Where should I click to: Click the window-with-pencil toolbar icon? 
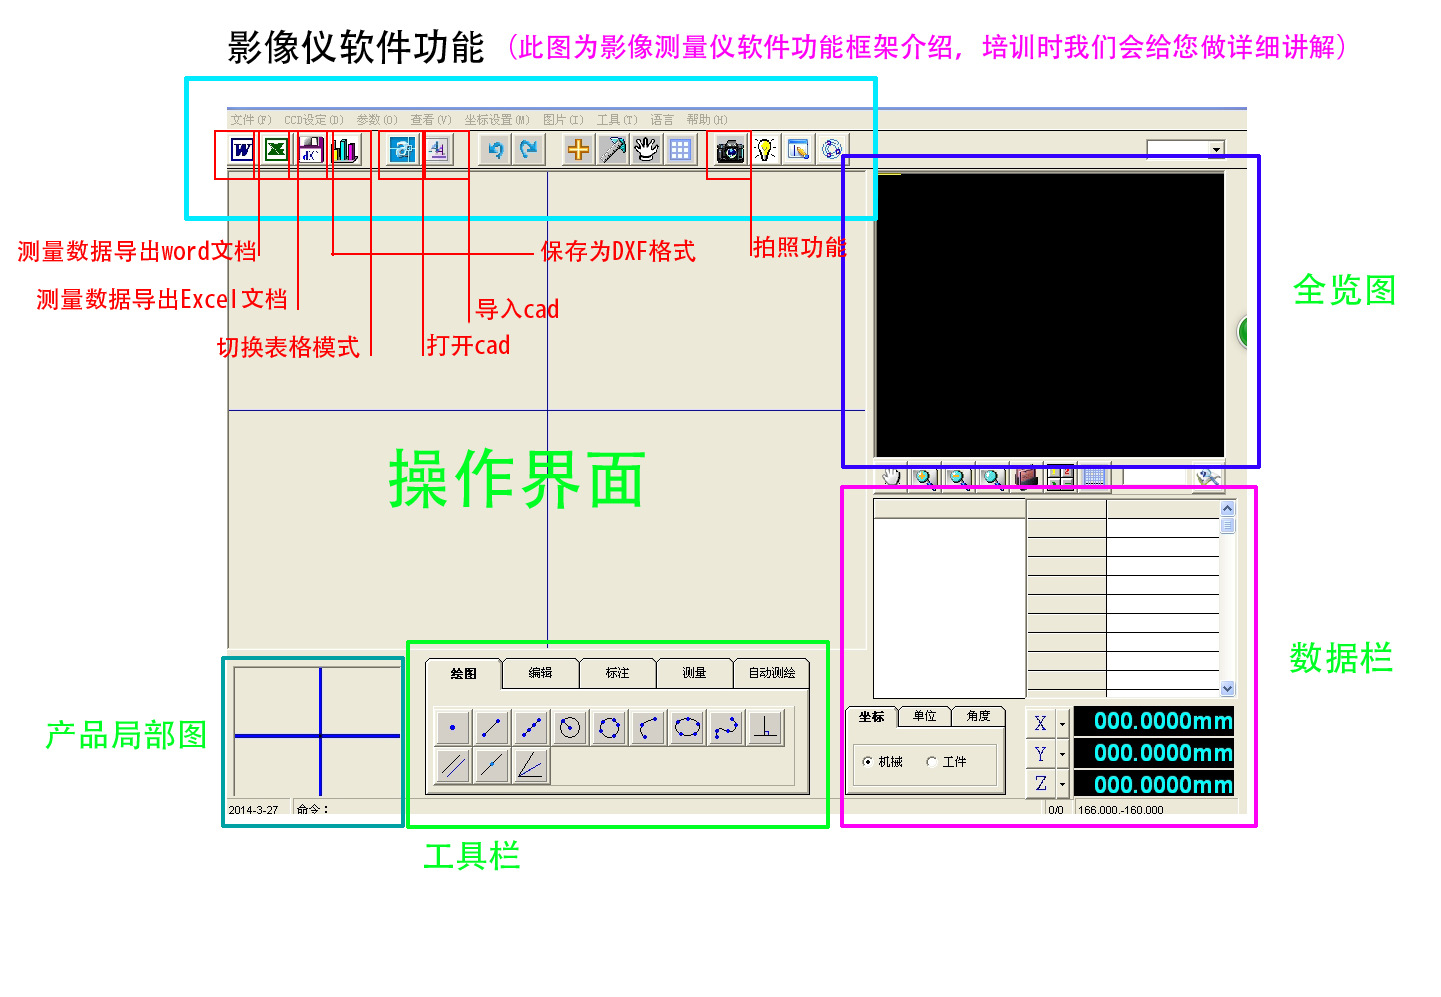[x=798, y=150]
